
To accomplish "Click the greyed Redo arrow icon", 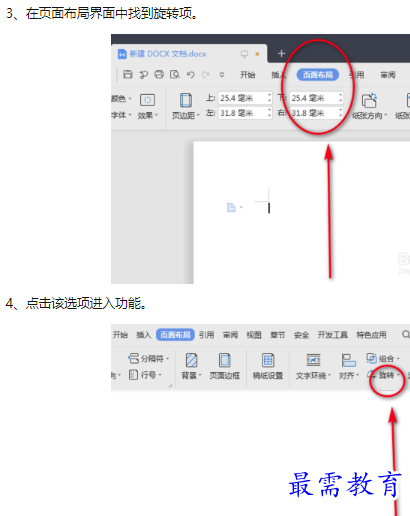I will click(206, 74).
